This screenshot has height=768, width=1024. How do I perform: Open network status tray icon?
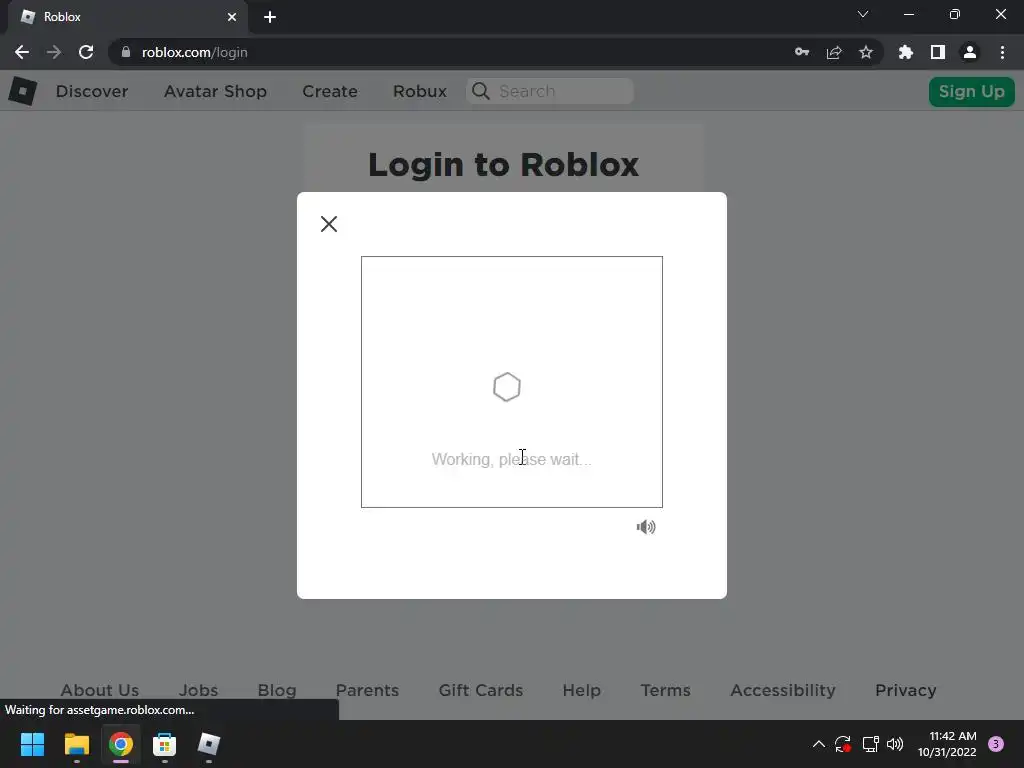point(870,744)
